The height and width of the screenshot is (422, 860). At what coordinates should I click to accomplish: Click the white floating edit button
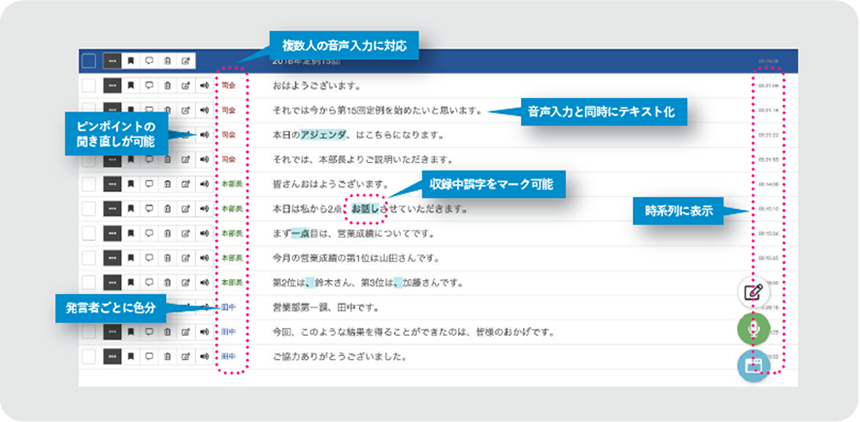tap(754, 292)
